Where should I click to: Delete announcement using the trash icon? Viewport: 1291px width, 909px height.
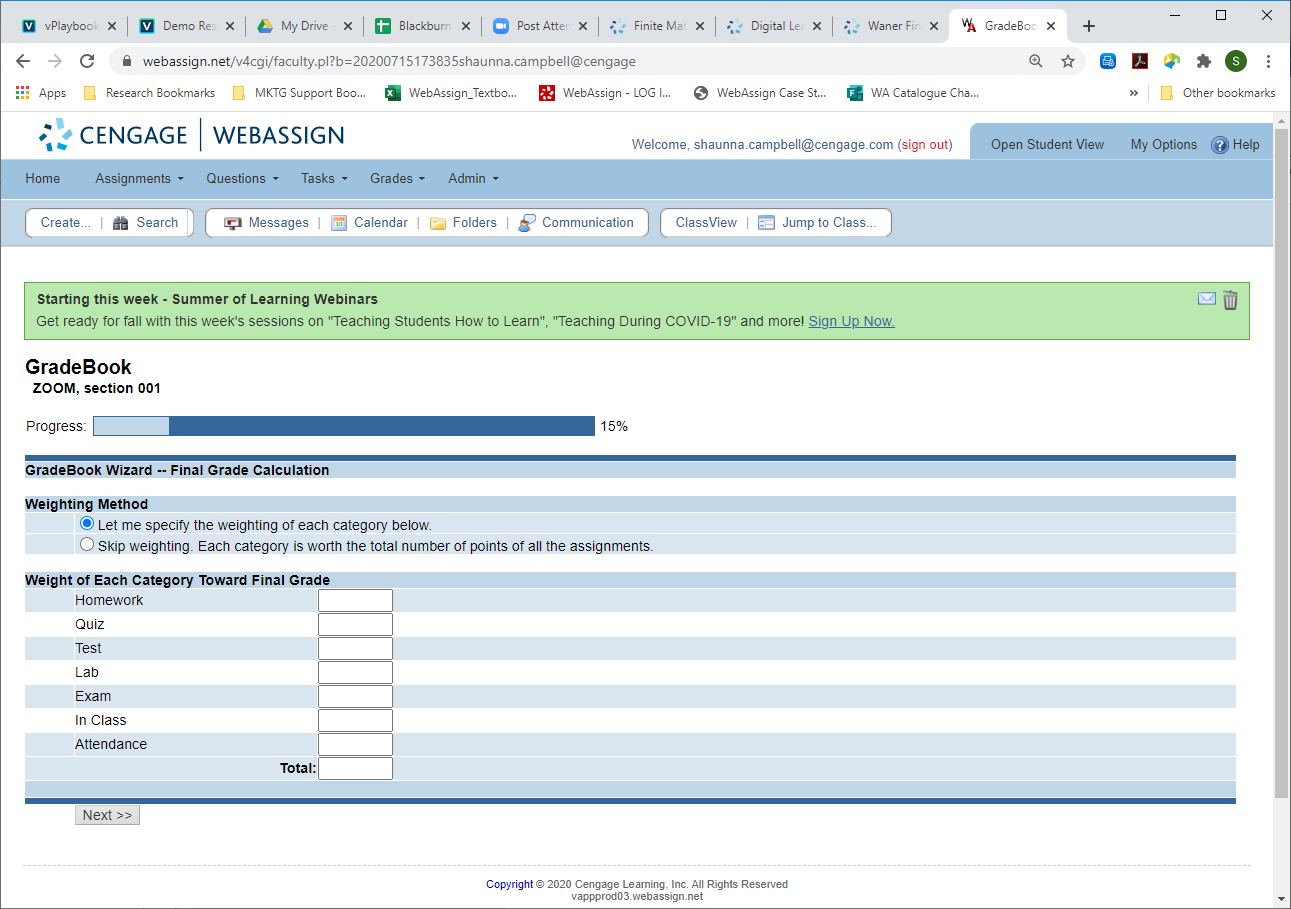[x=1230, y=300]
